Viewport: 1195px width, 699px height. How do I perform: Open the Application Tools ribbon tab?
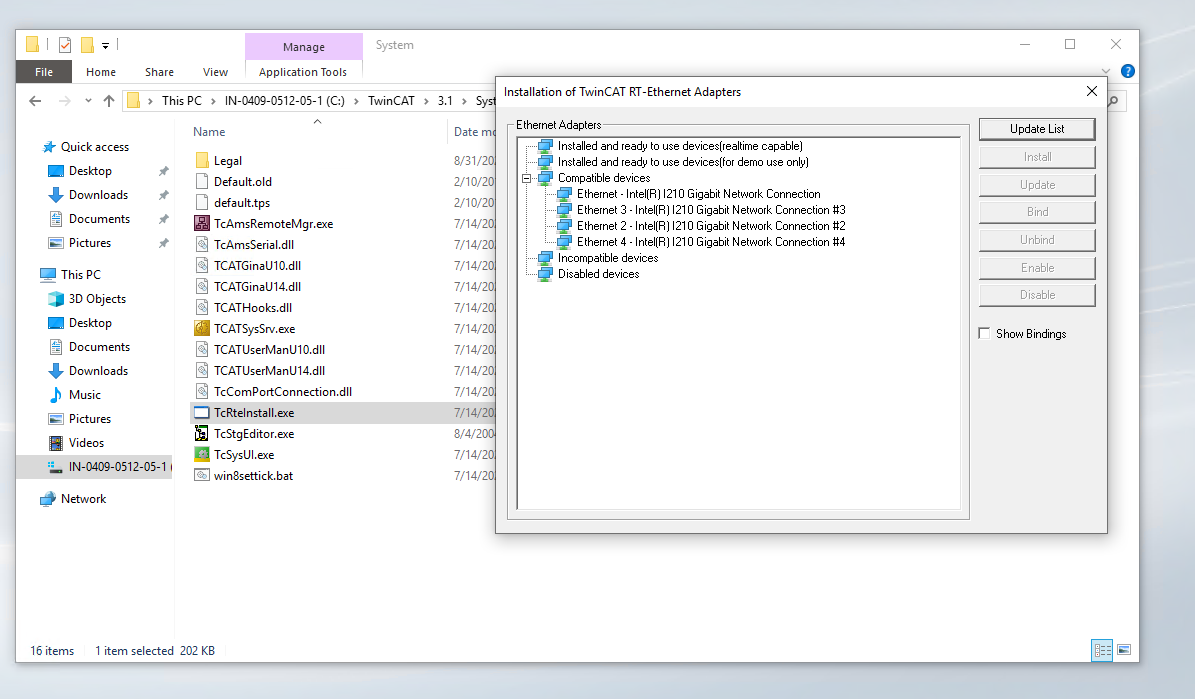[x=303, y=72]
